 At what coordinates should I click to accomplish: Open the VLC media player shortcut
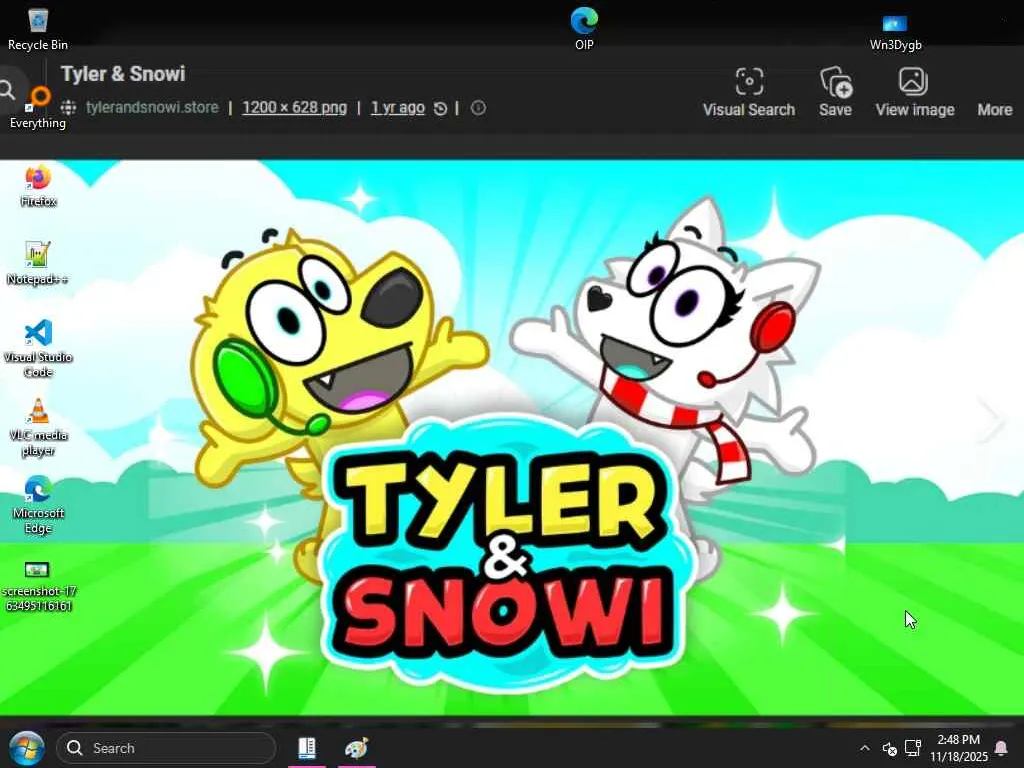38,426
